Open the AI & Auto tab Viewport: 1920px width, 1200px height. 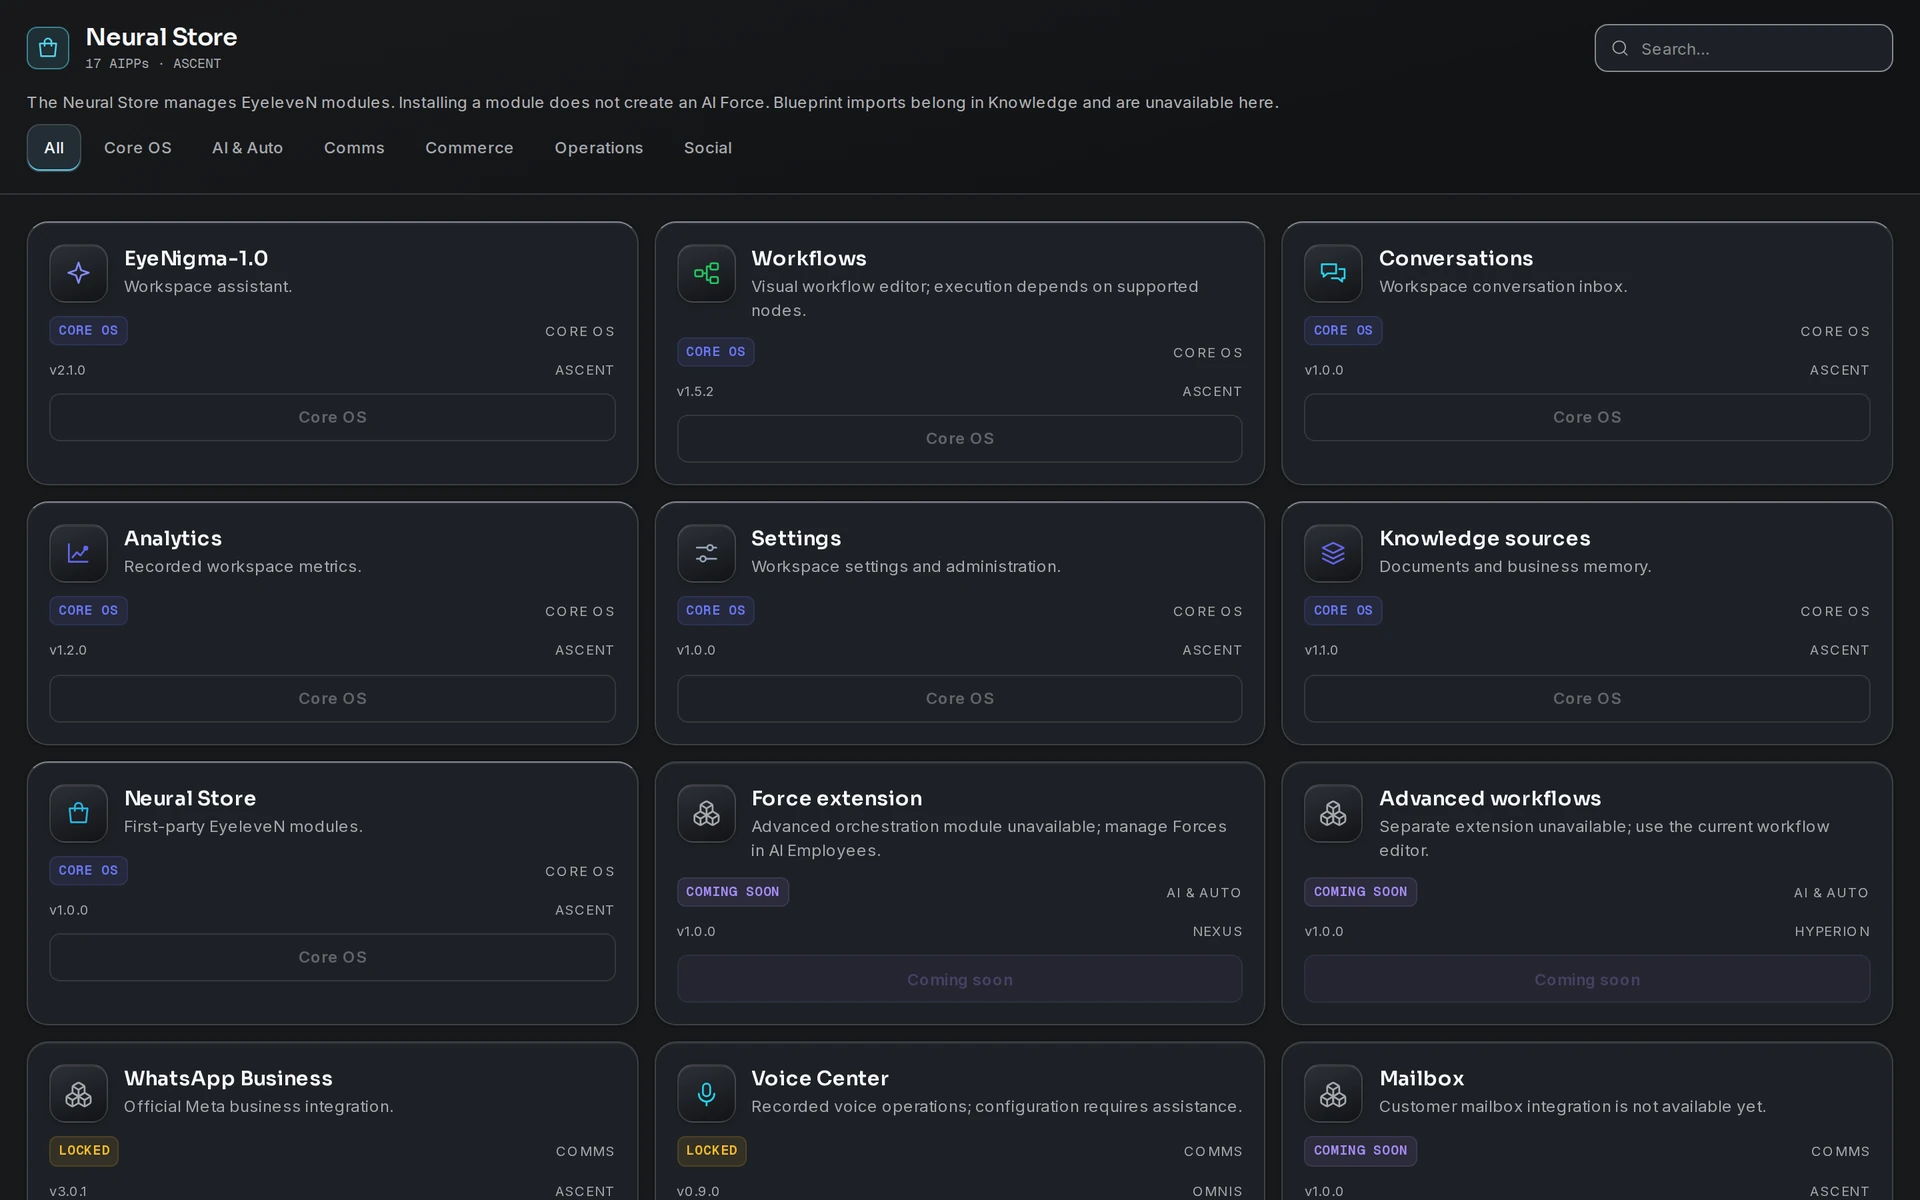(x=248, y=148)
